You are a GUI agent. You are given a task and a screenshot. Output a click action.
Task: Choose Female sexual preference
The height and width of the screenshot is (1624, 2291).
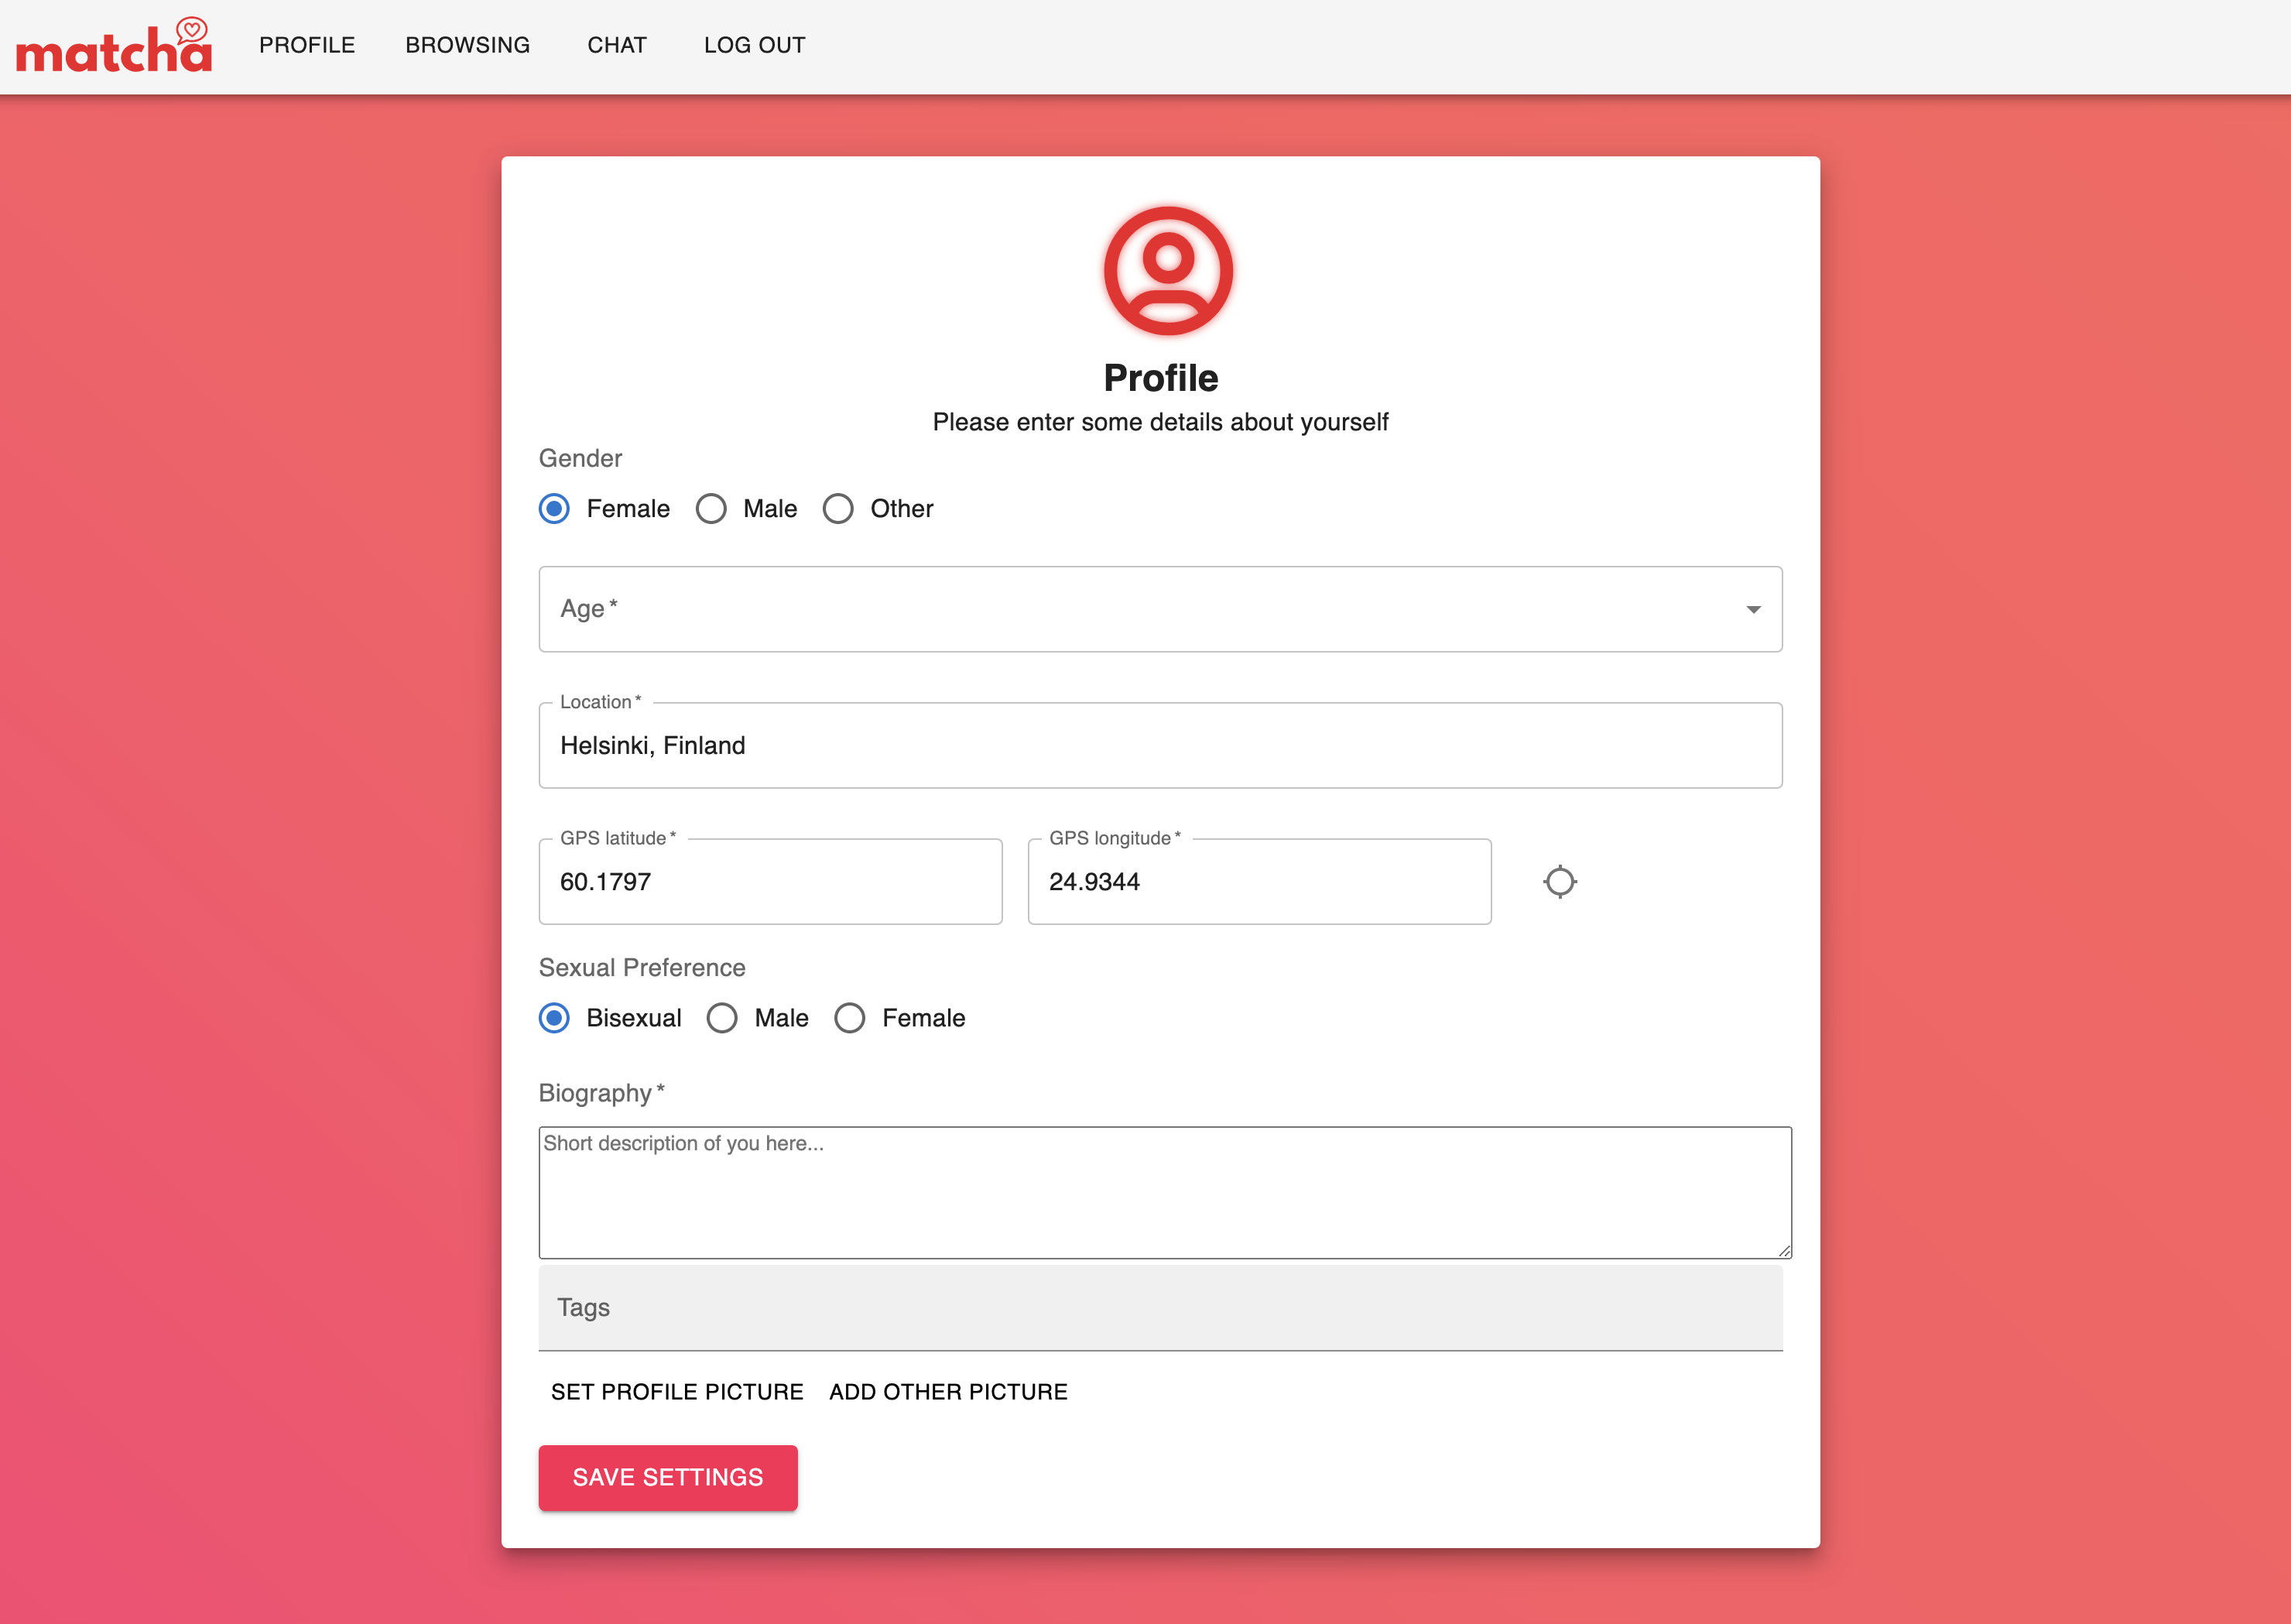coord(850,1018)
